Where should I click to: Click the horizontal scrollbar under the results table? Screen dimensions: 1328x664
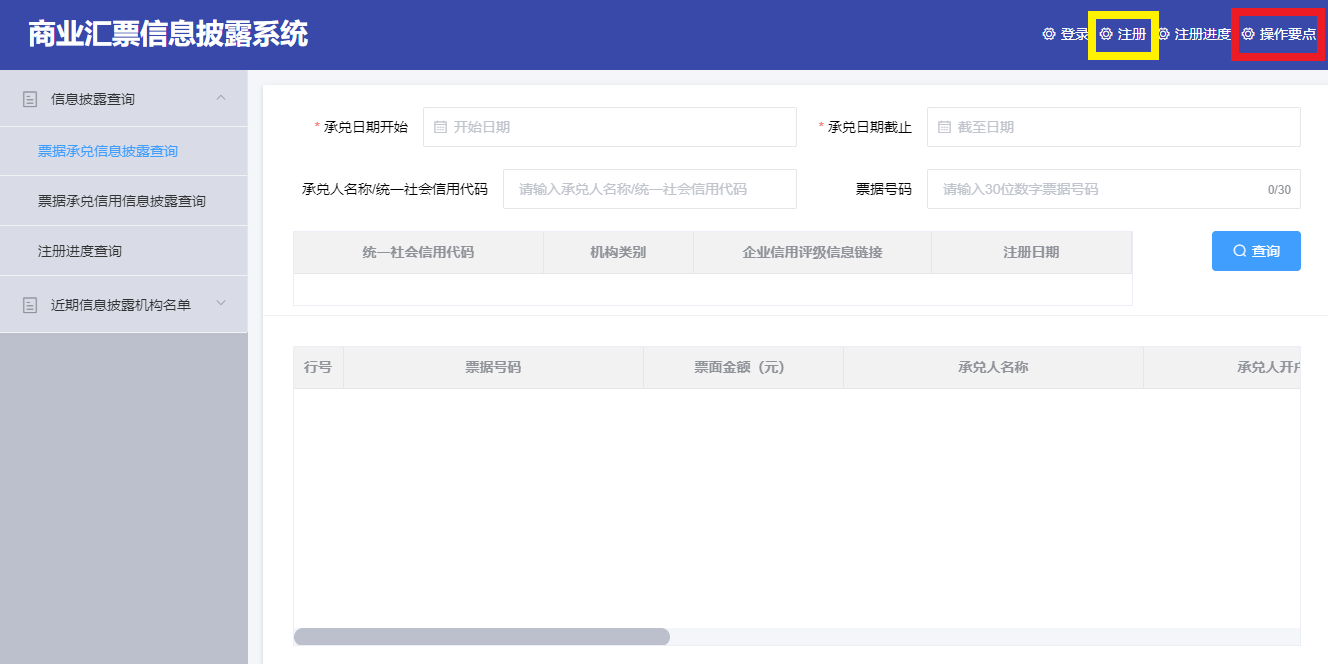tap(482, 637)
